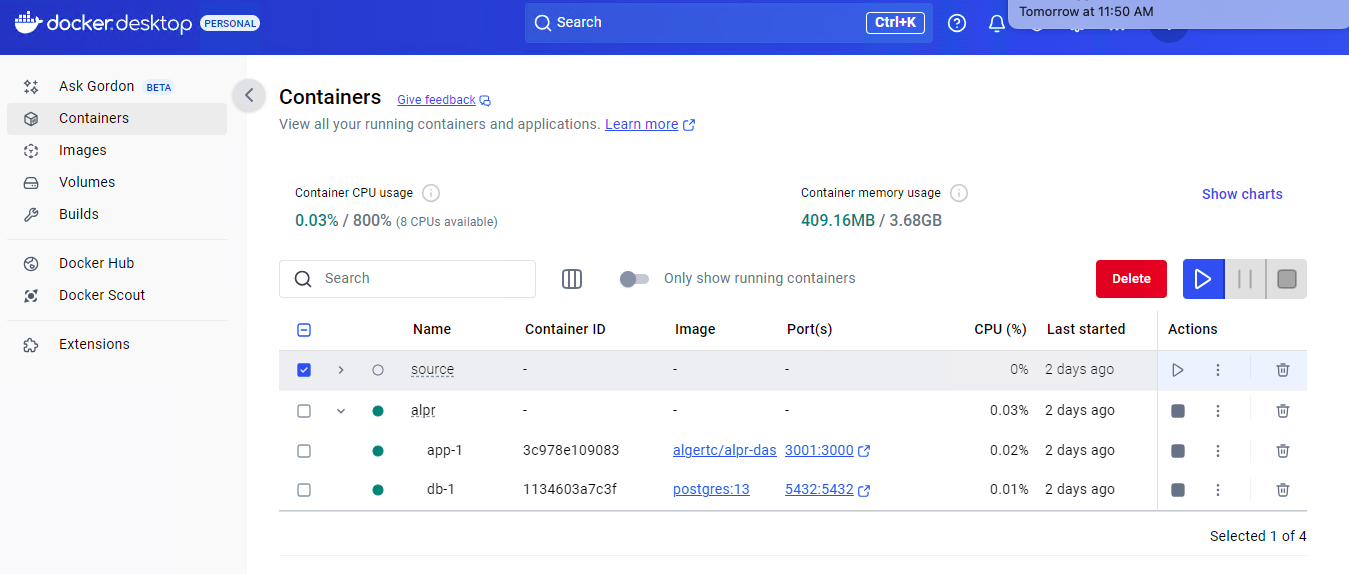Open Images in the sidebar
1349x574 pixels.
82,150
